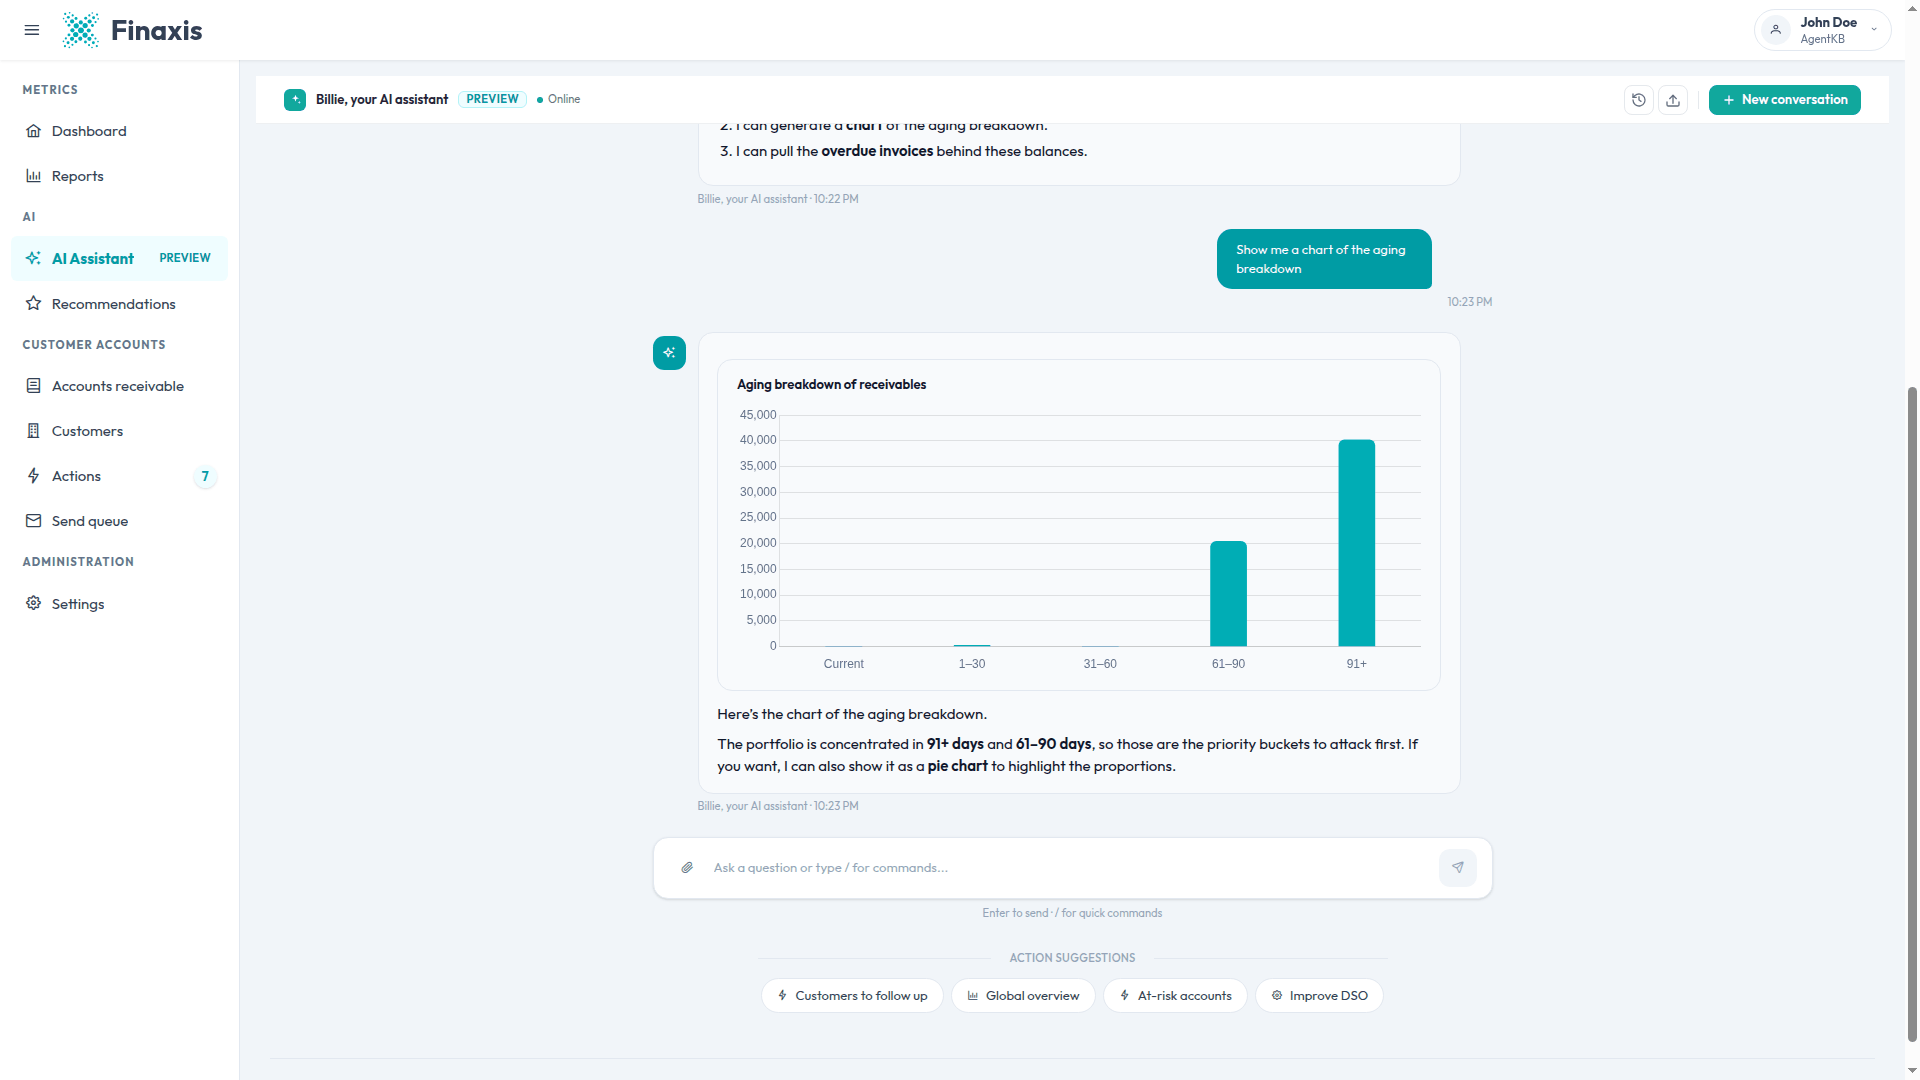This screenshot has height=1080, width=1920.
Task: Click the PREVIEW tag beside AI Assistant
Action: pyautogui.click(x=185, y=258)
